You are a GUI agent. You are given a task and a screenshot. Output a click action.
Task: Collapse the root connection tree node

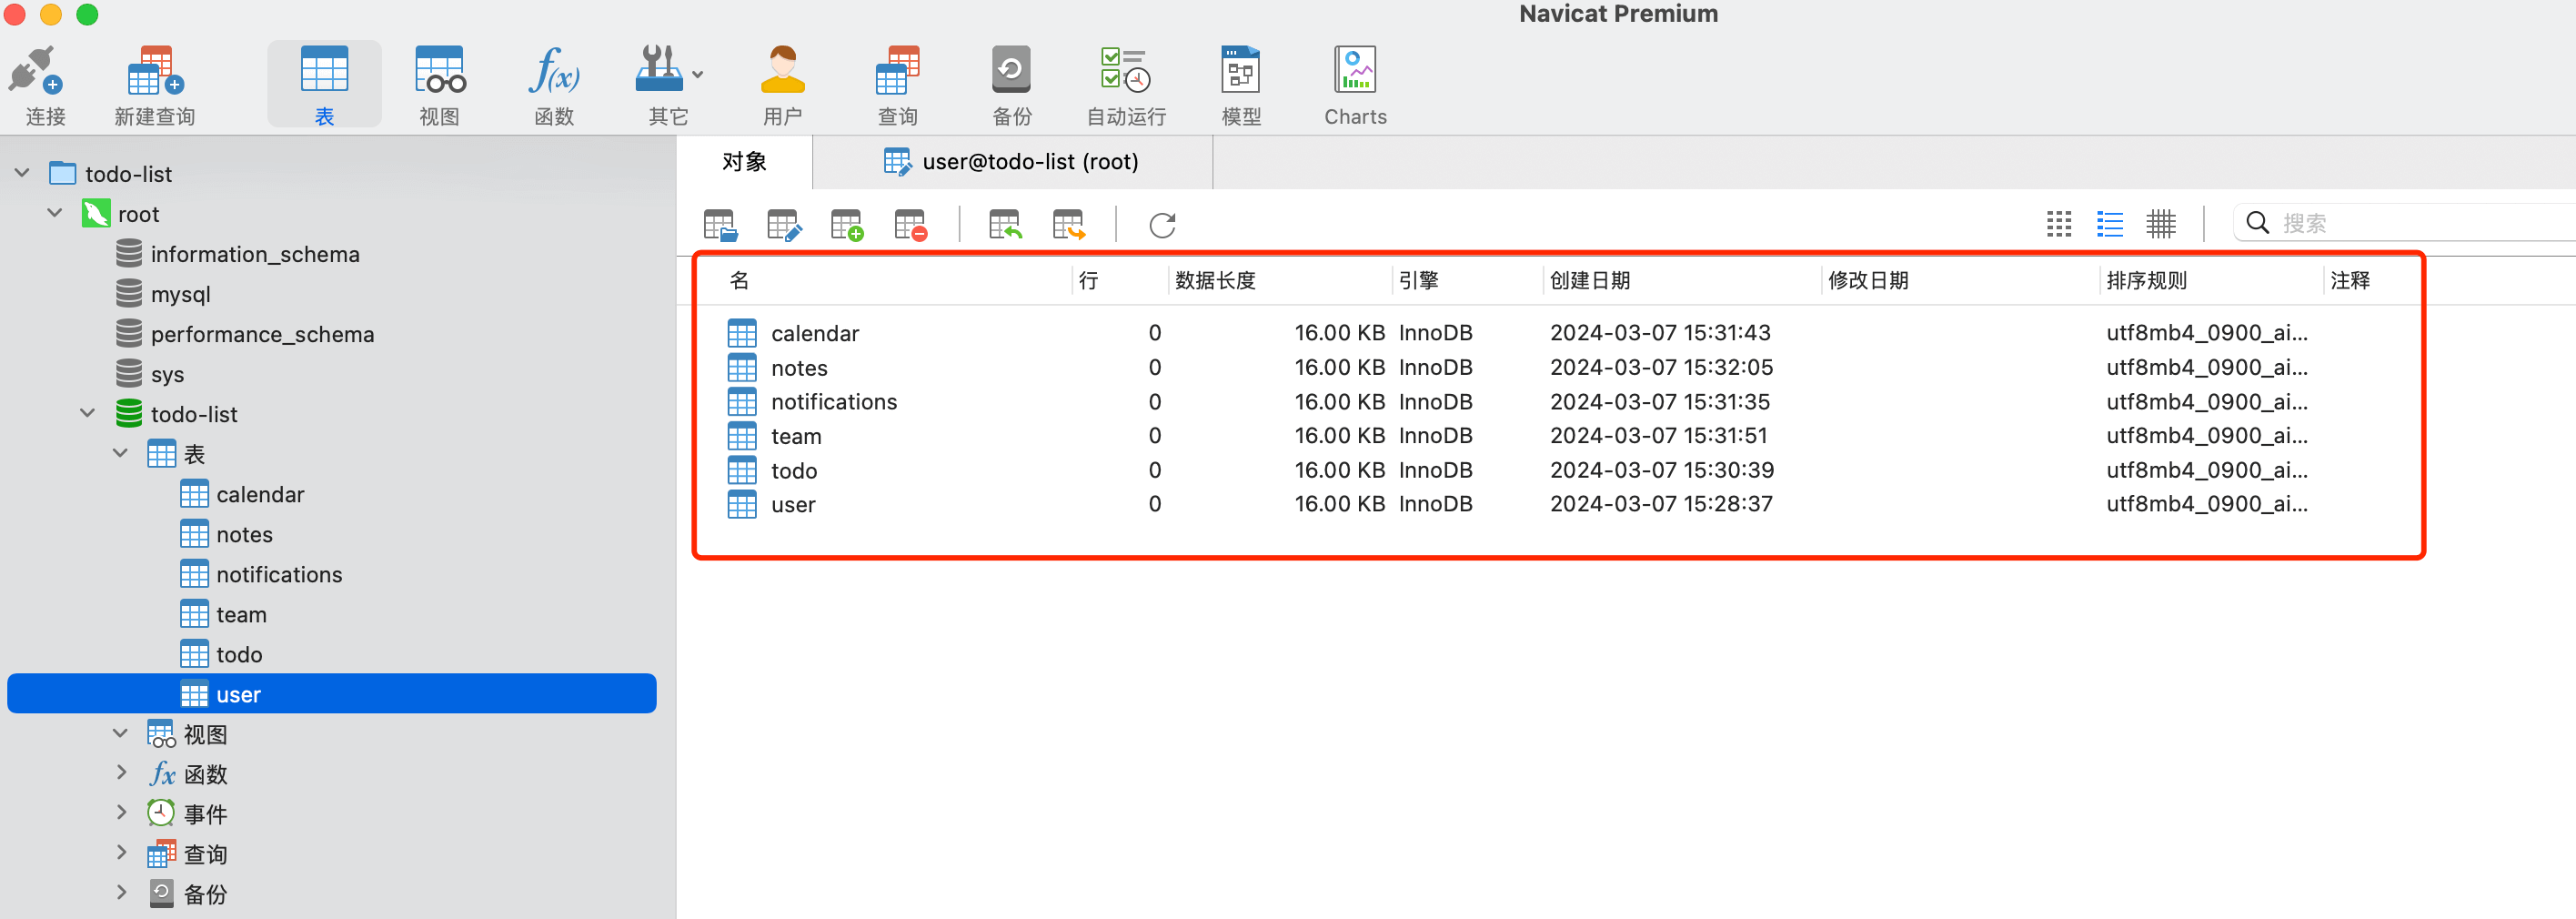click(55, 214)
